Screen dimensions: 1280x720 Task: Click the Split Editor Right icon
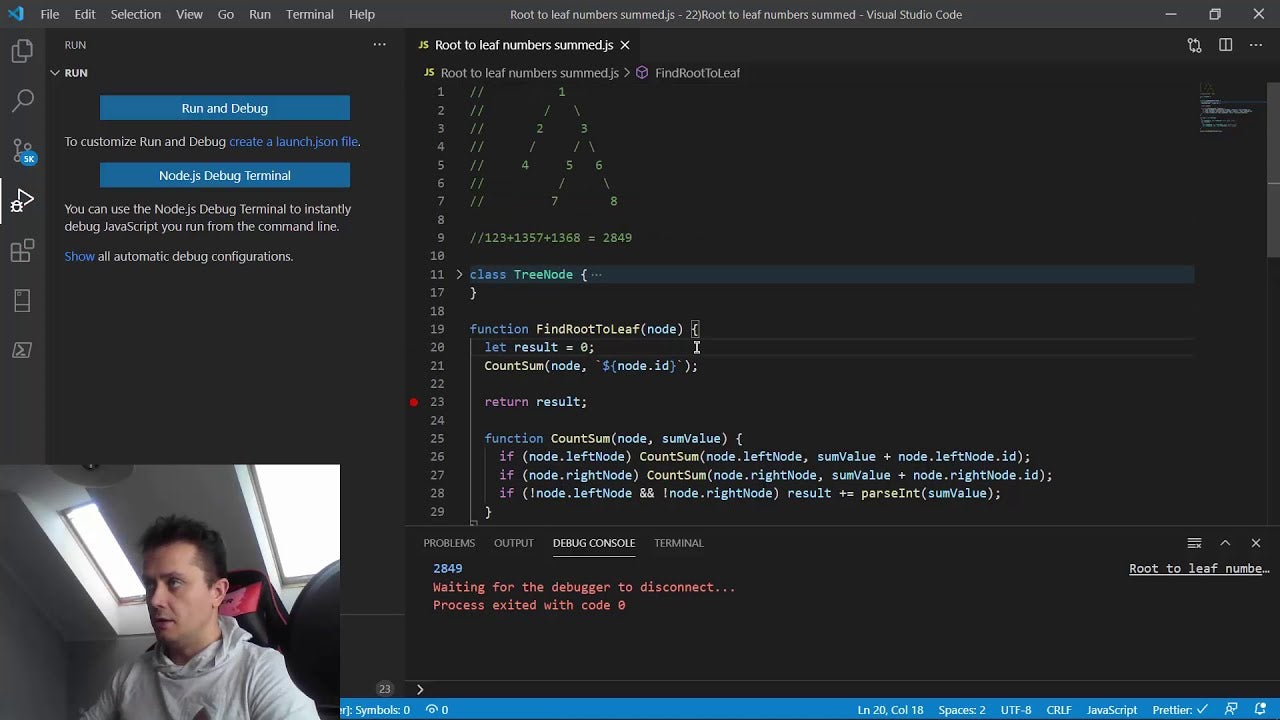[x=1225, y=45]
